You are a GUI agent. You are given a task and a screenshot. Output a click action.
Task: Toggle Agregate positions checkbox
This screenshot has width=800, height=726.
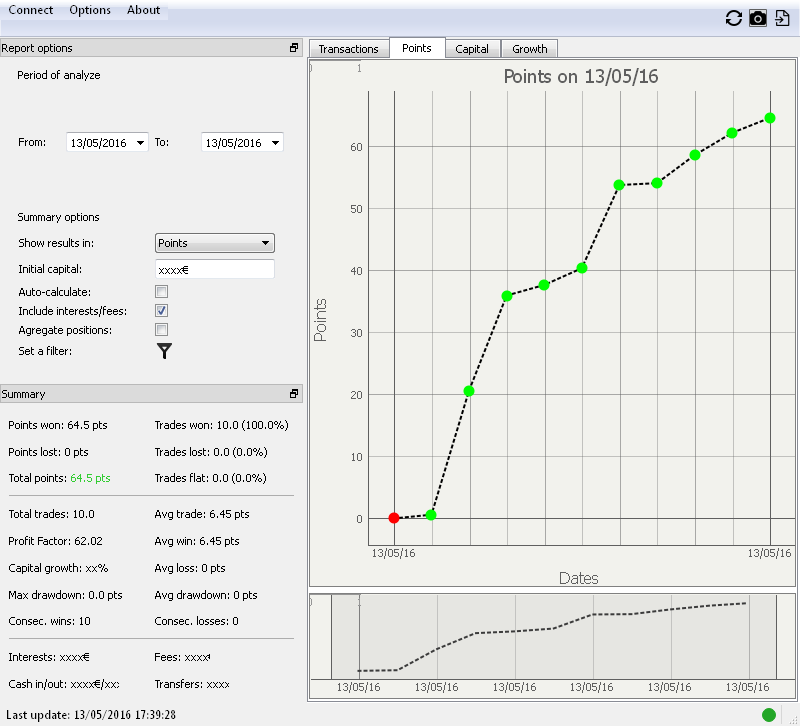(161, 330)
